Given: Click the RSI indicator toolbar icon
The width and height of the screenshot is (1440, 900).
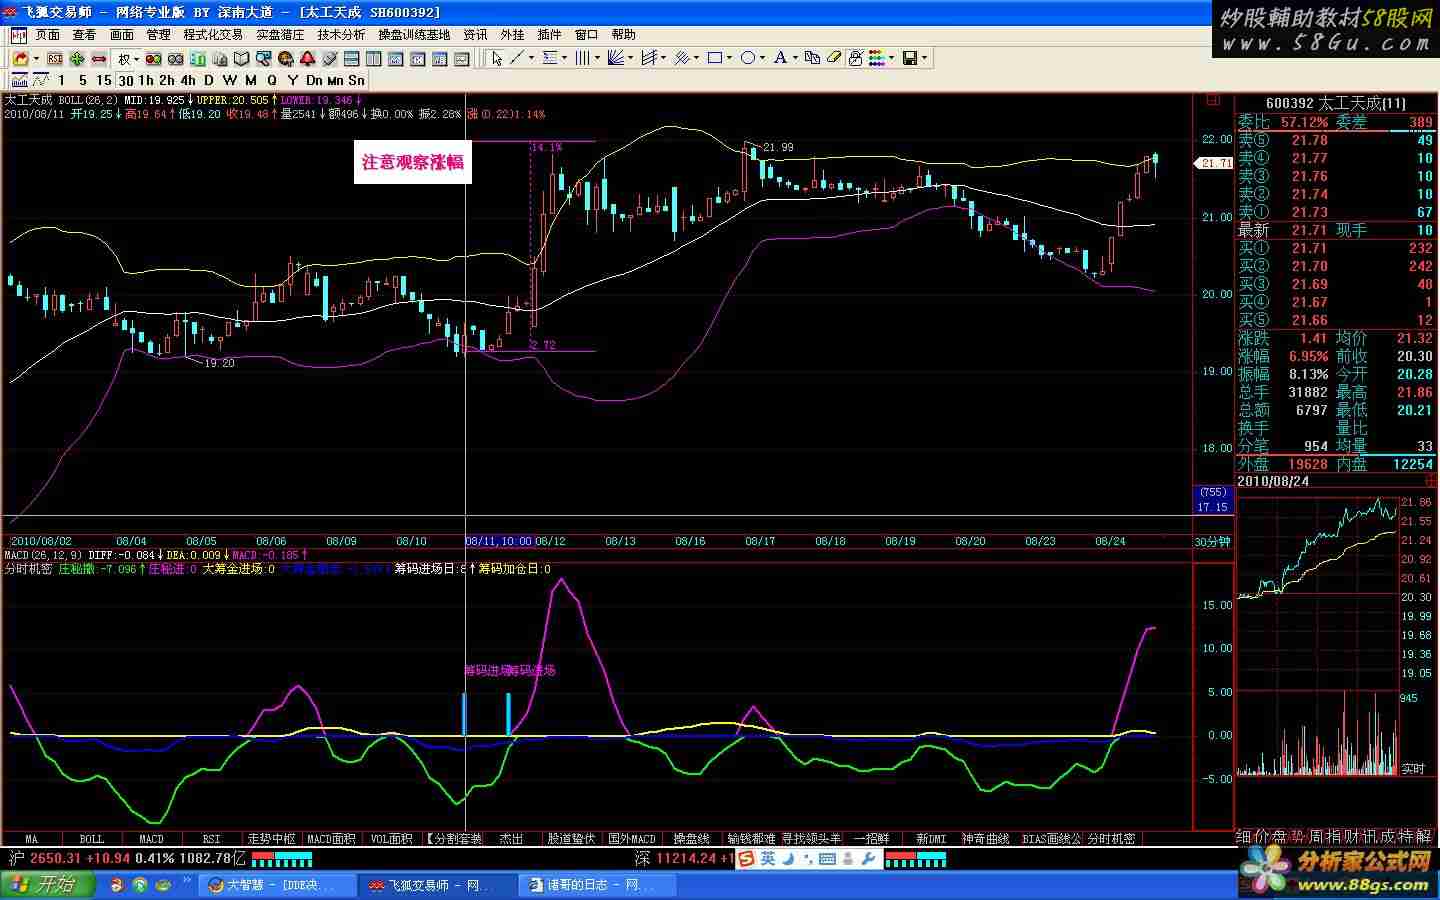Looking at the screenshot, I should tap(55, 59).
